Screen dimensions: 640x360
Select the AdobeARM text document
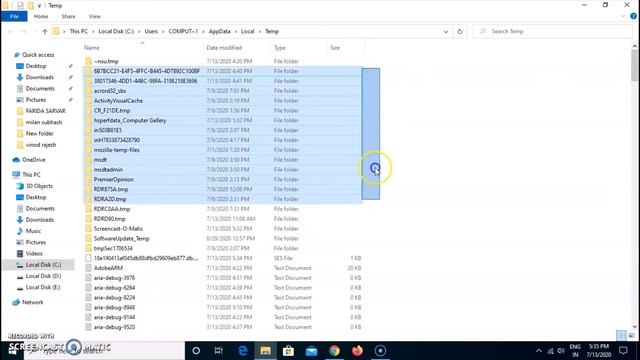coord(108,268)
